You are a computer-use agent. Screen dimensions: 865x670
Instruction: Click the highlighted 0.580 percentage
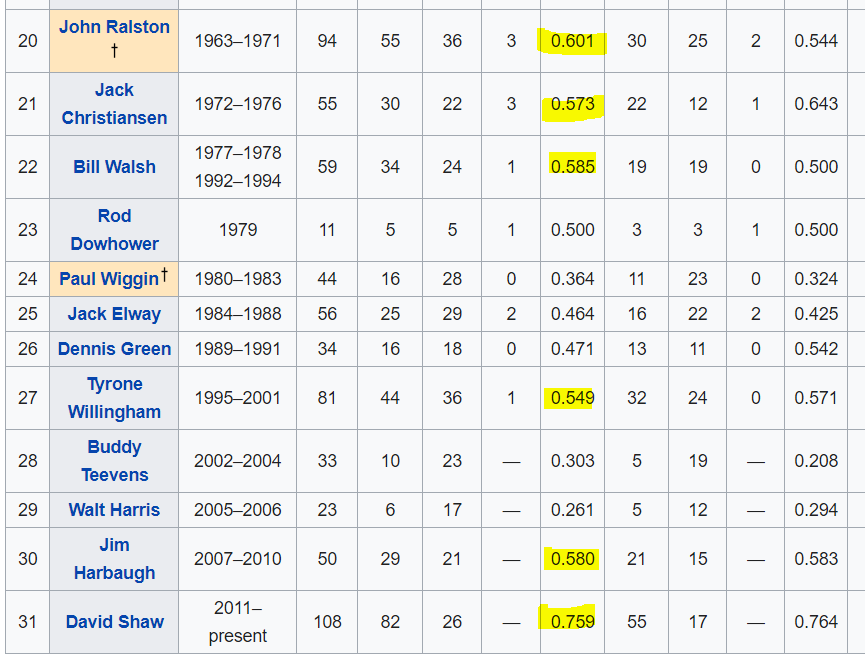573,559
